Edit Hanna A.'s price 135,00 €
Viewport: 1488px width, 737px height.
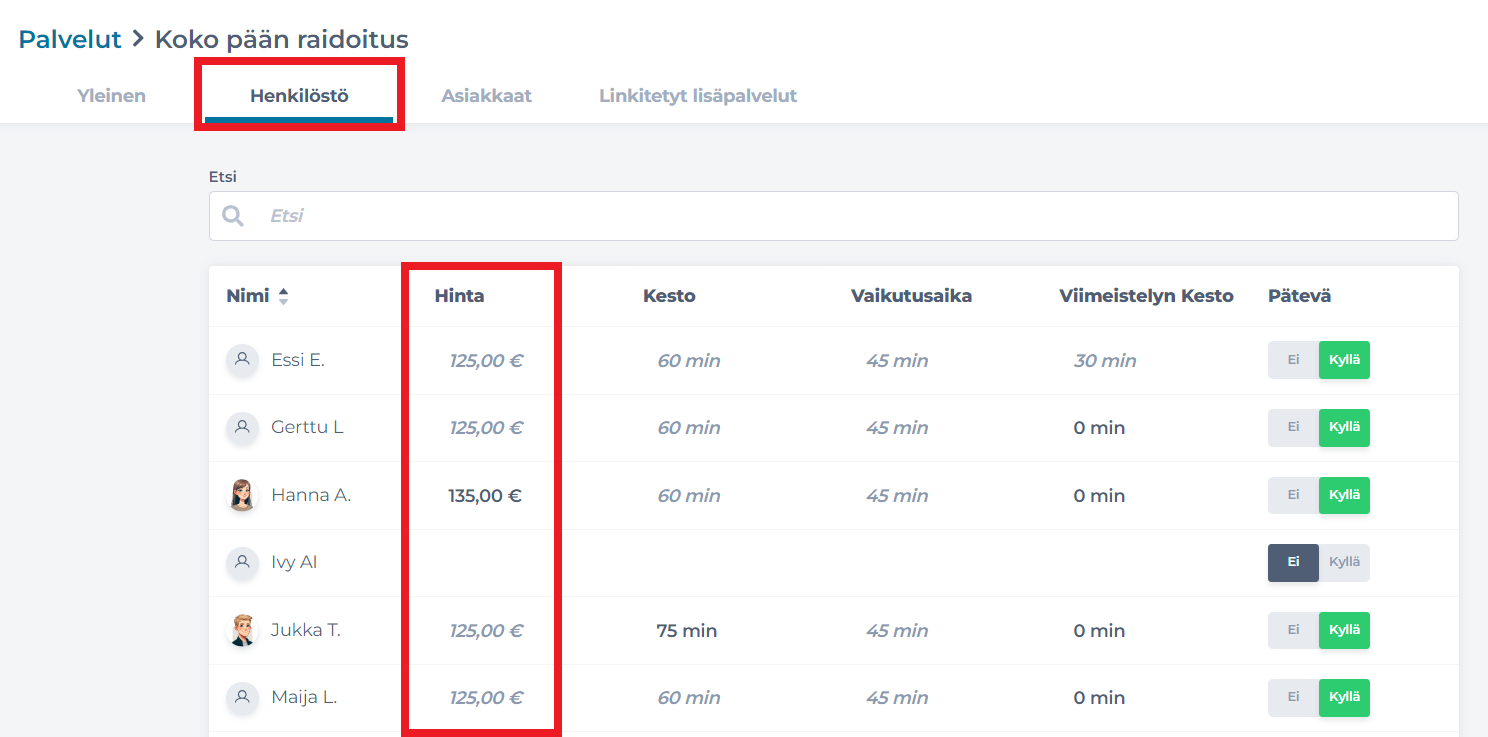[486, 496]
